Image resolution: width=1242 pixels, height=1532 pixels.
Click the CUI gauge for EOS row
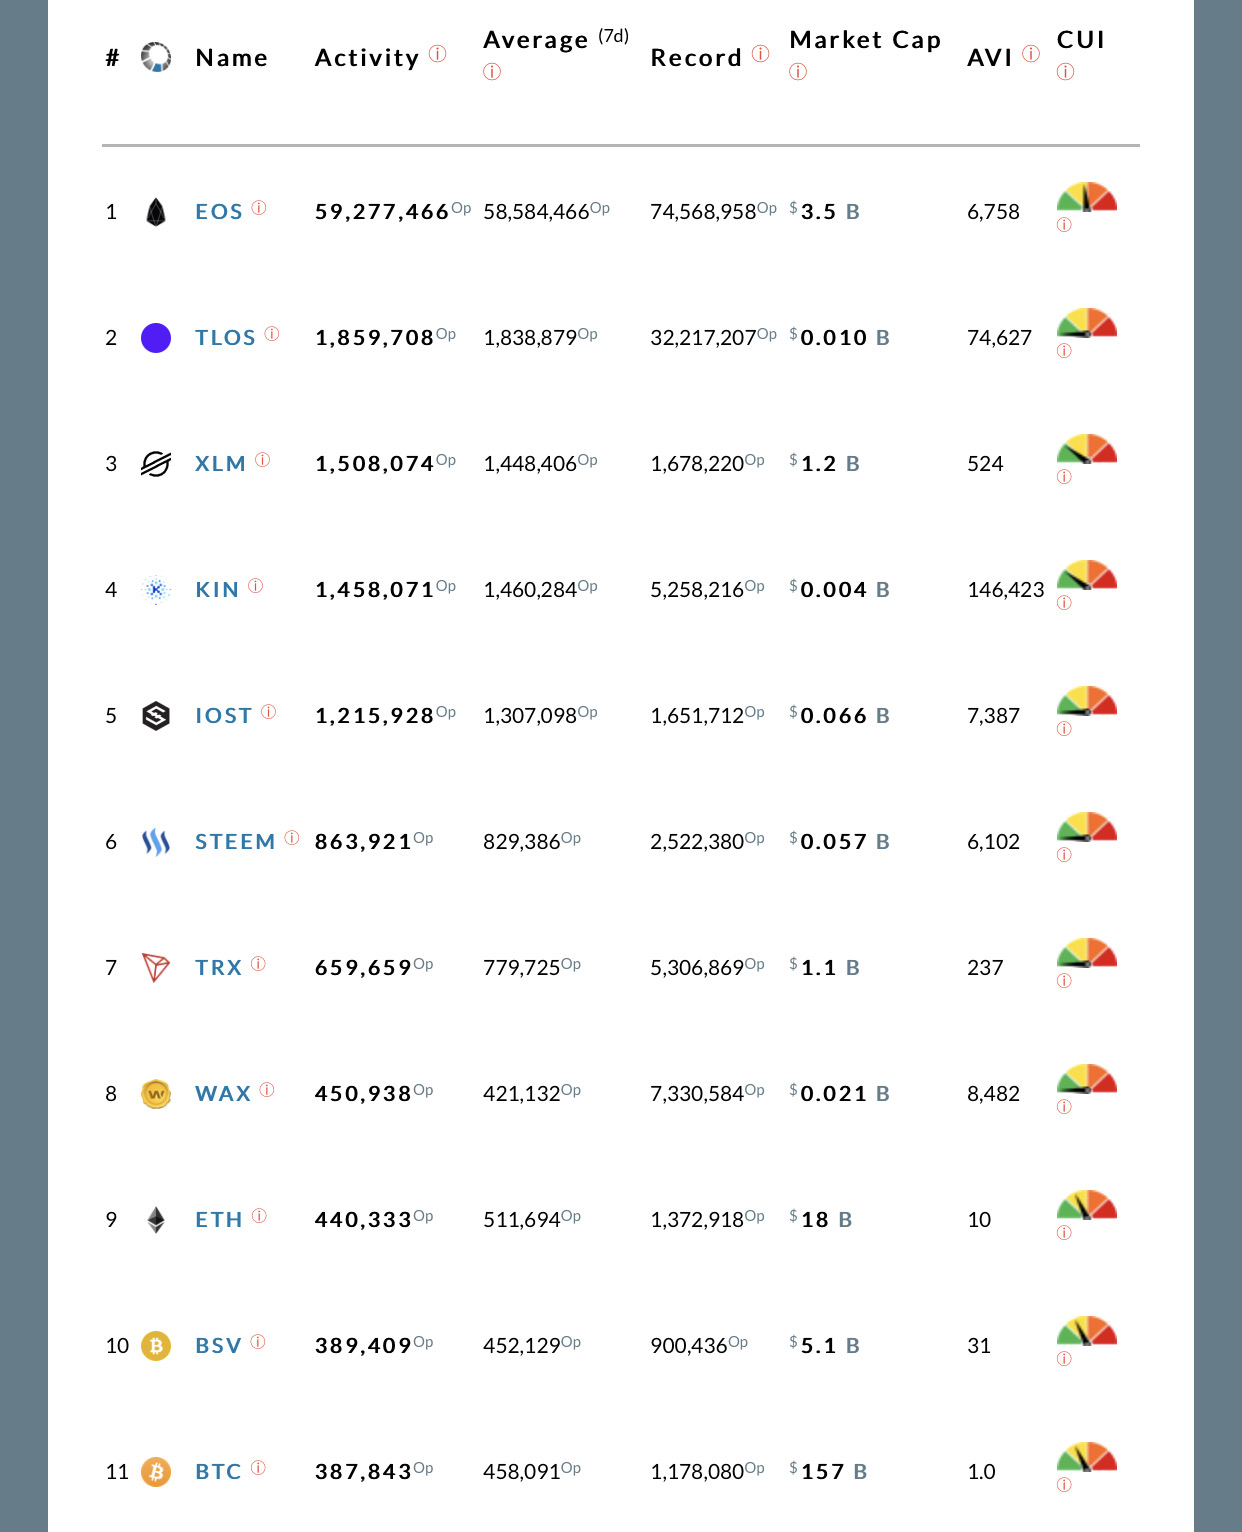(1087, 198)
